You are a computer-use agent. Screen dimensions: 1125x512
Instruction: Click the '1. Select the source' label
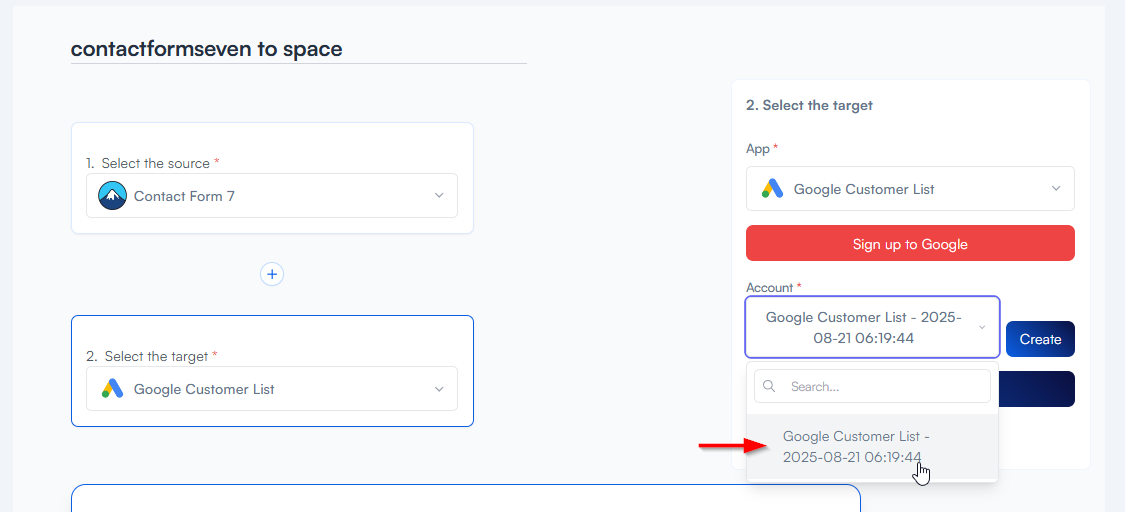click(x=154, y=163)
